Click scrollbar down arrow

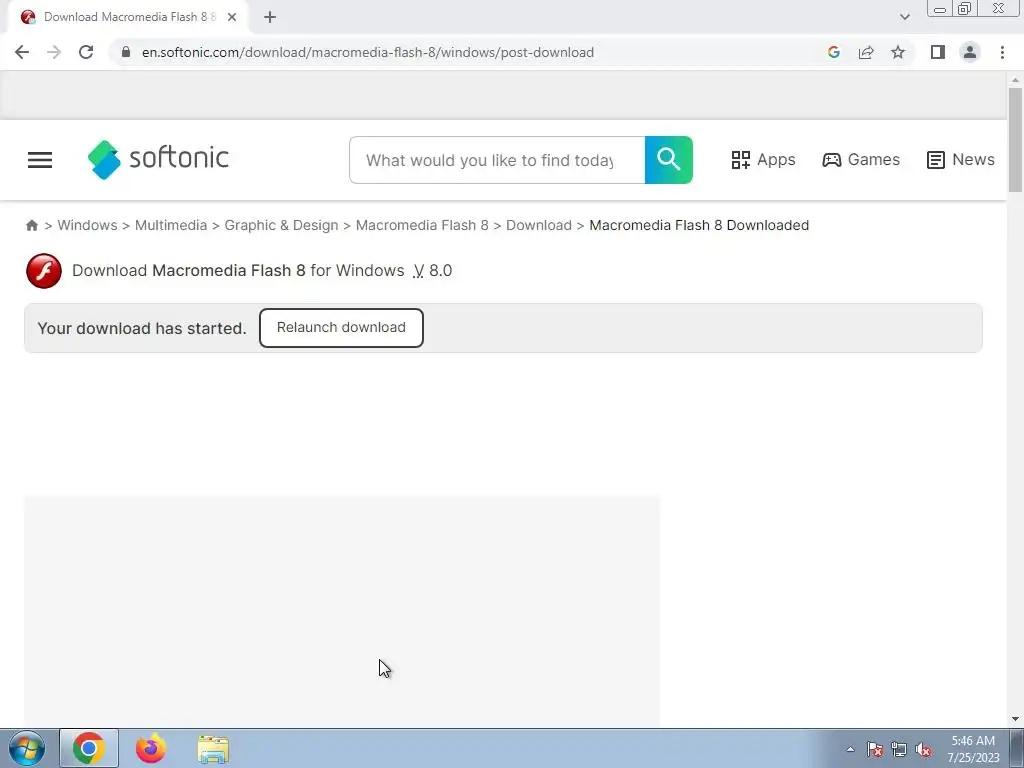point(1015,719)
